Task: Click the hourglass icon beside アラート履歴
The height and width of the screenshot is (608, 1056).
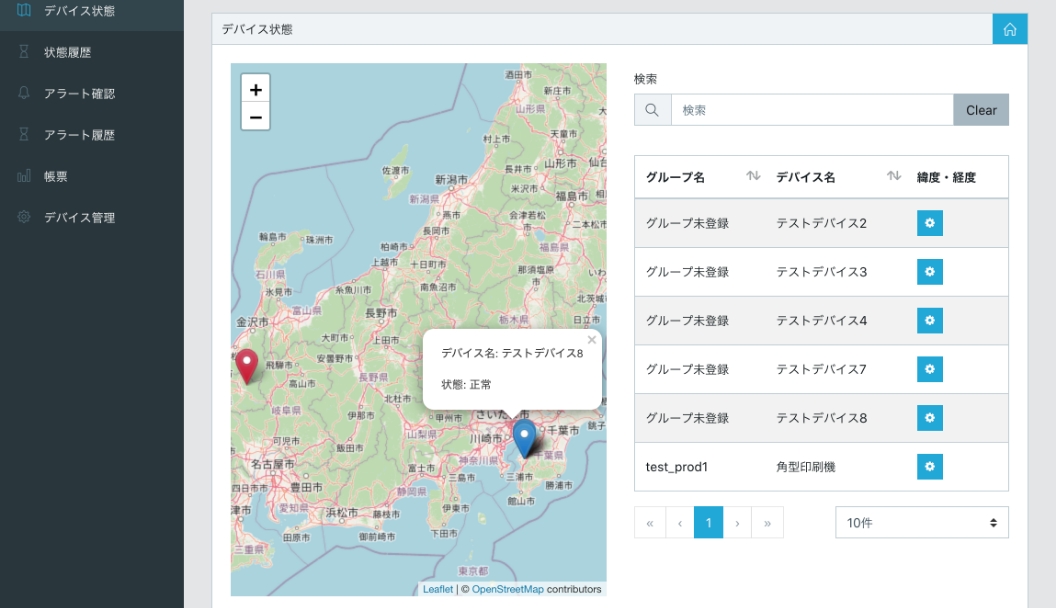Action: (x=24, y=135)
